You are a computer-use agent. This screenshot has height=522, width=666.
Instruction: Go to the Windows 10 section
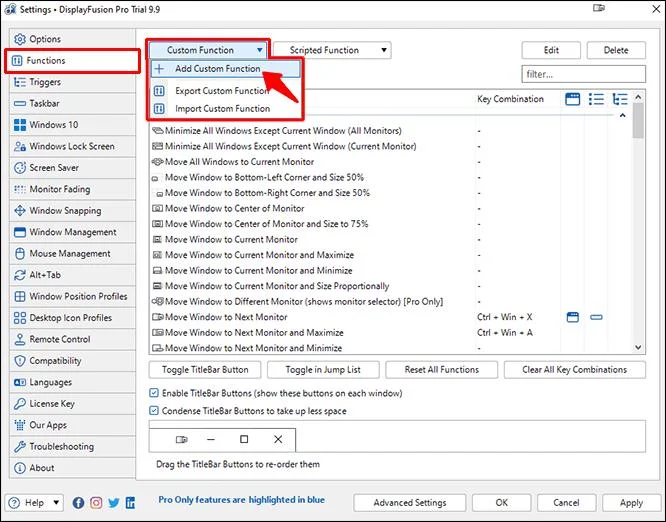(x=72, y=125)
